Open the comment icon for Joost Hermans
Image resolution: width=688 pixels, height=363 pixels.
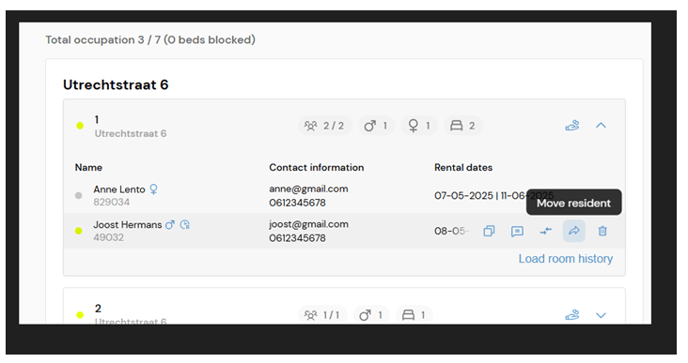[517, 231]
